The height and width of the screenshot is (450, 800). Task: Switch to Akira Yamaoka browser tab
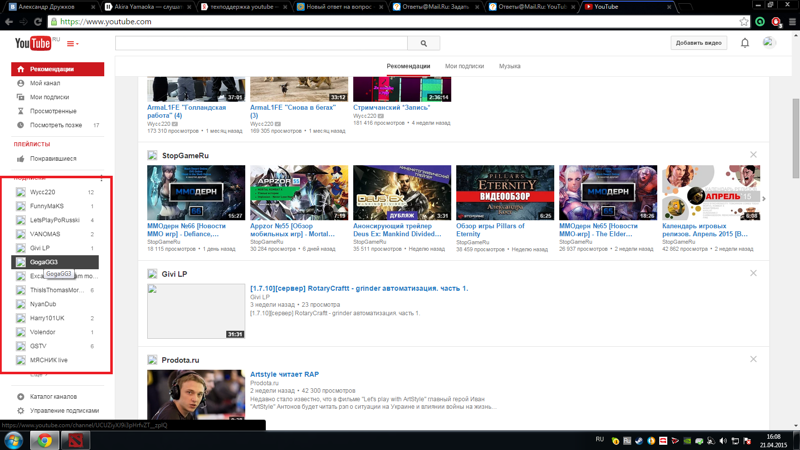click(x=148, y=7)
